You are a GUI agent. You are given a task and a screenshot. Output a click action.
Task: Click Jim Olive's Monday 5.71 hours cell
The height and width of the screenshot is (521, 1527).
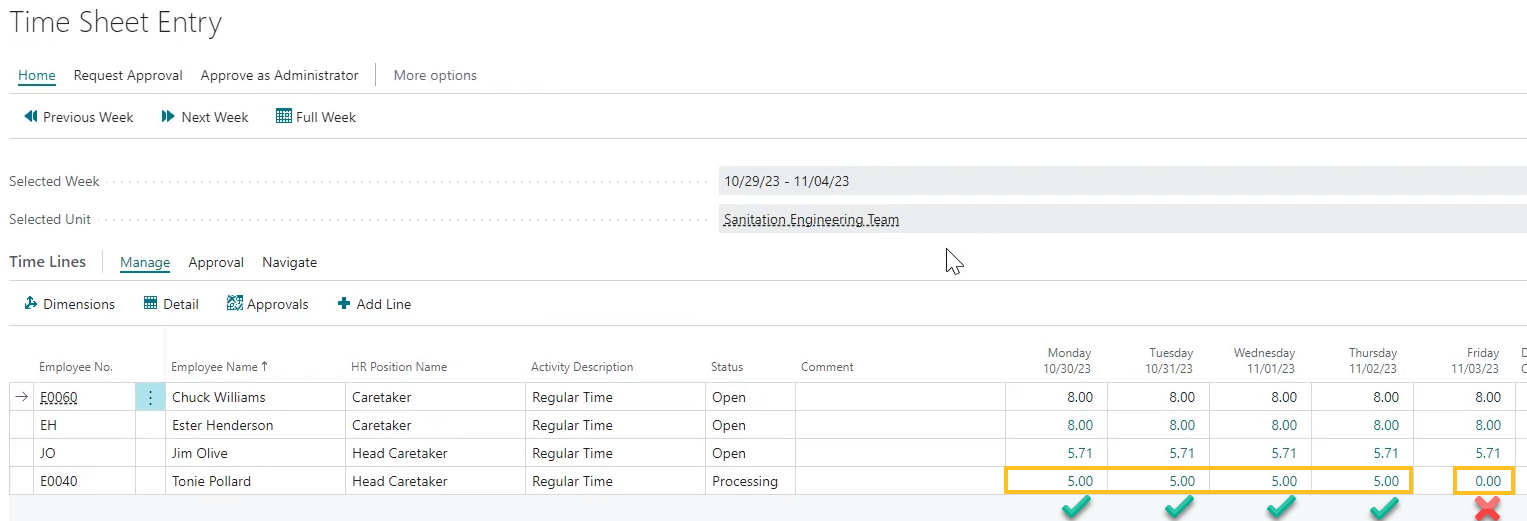(x=1056, y=453)
